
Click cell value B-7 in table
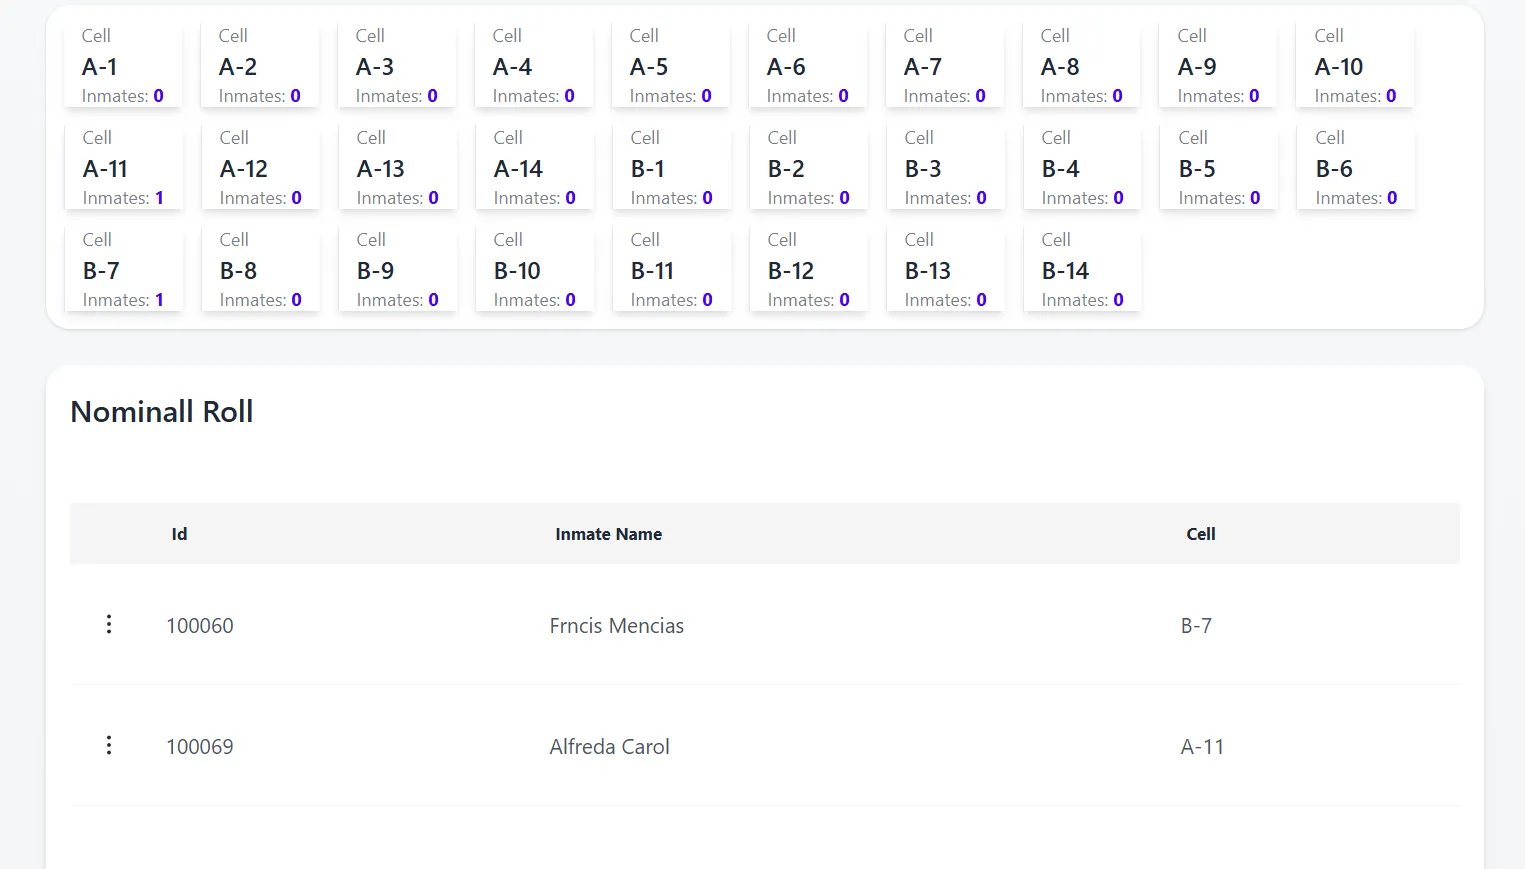(x=1196, y=626)
